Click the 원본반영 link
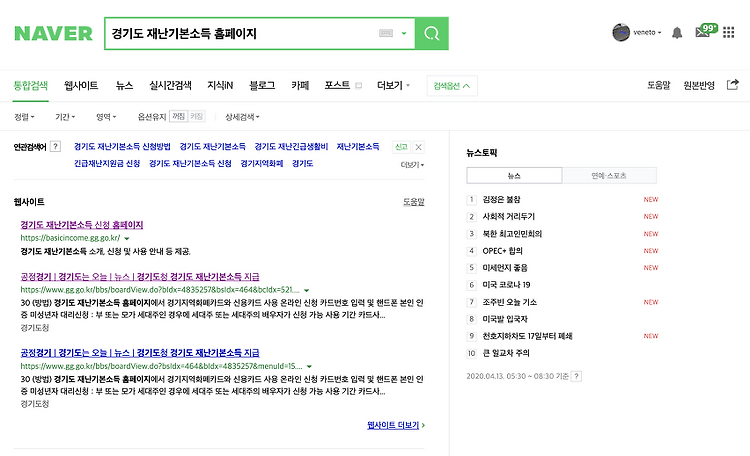 coord(699,86)
